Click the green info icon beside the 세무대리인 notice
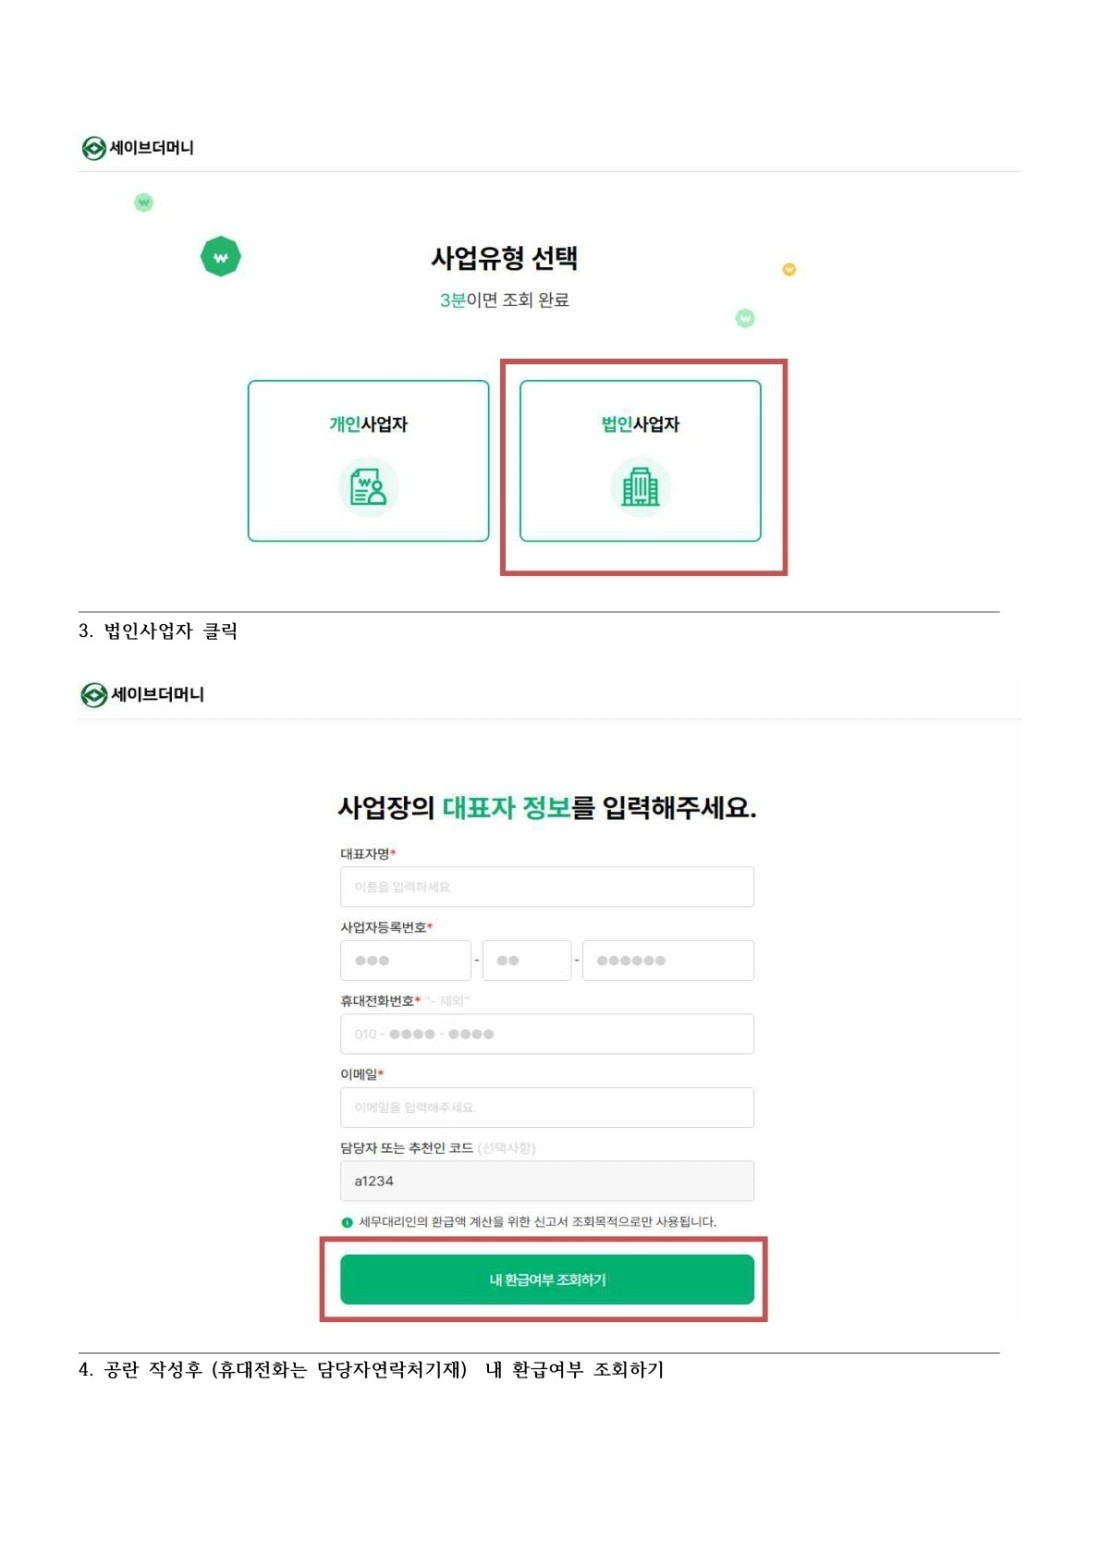Screen dimensions: 1100x1555 [347, 1222]
